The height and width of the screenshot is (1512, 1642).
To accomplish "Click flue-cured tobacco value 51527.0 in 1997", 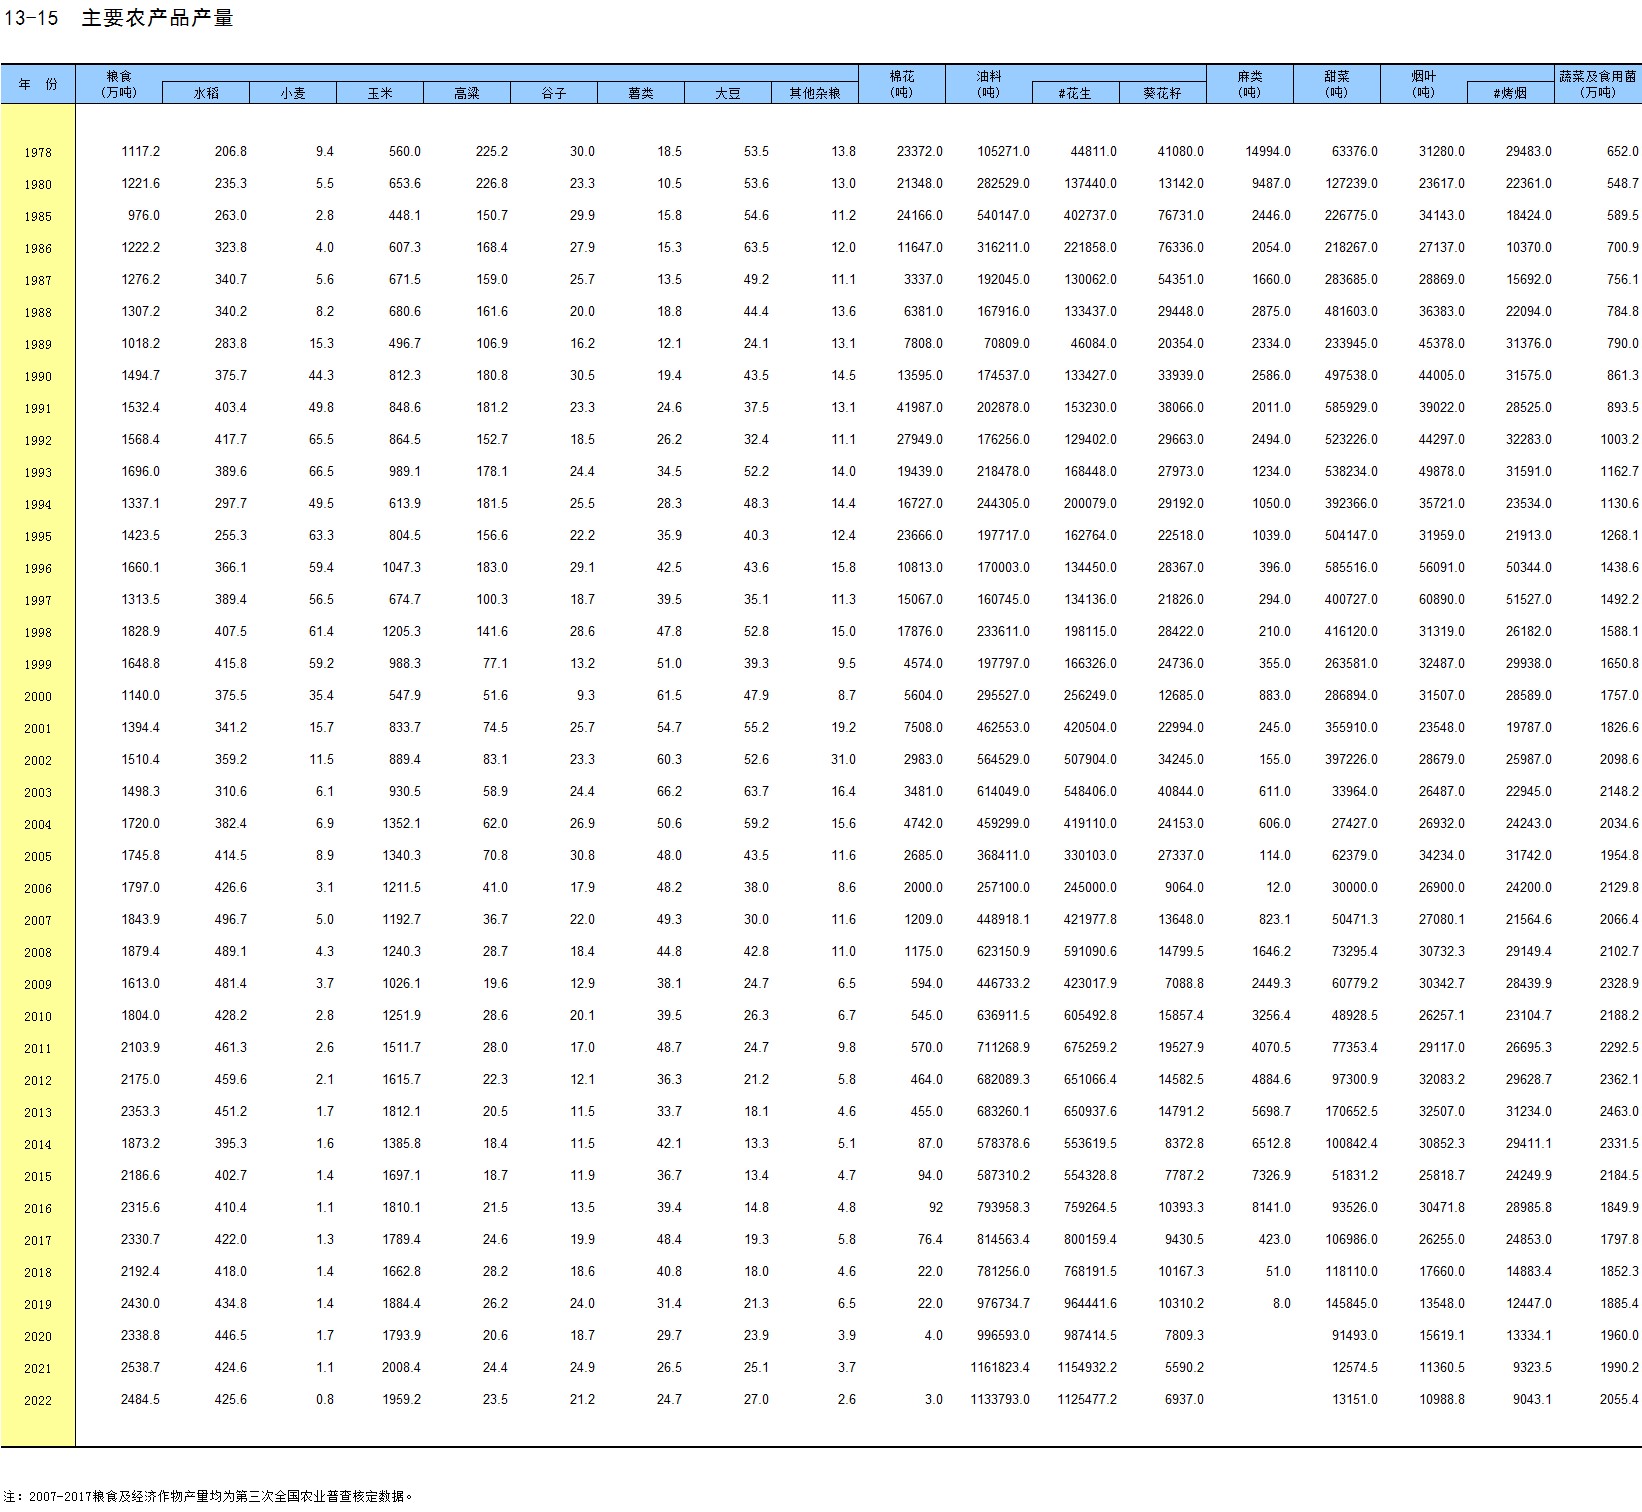I will coord(1529,600).
